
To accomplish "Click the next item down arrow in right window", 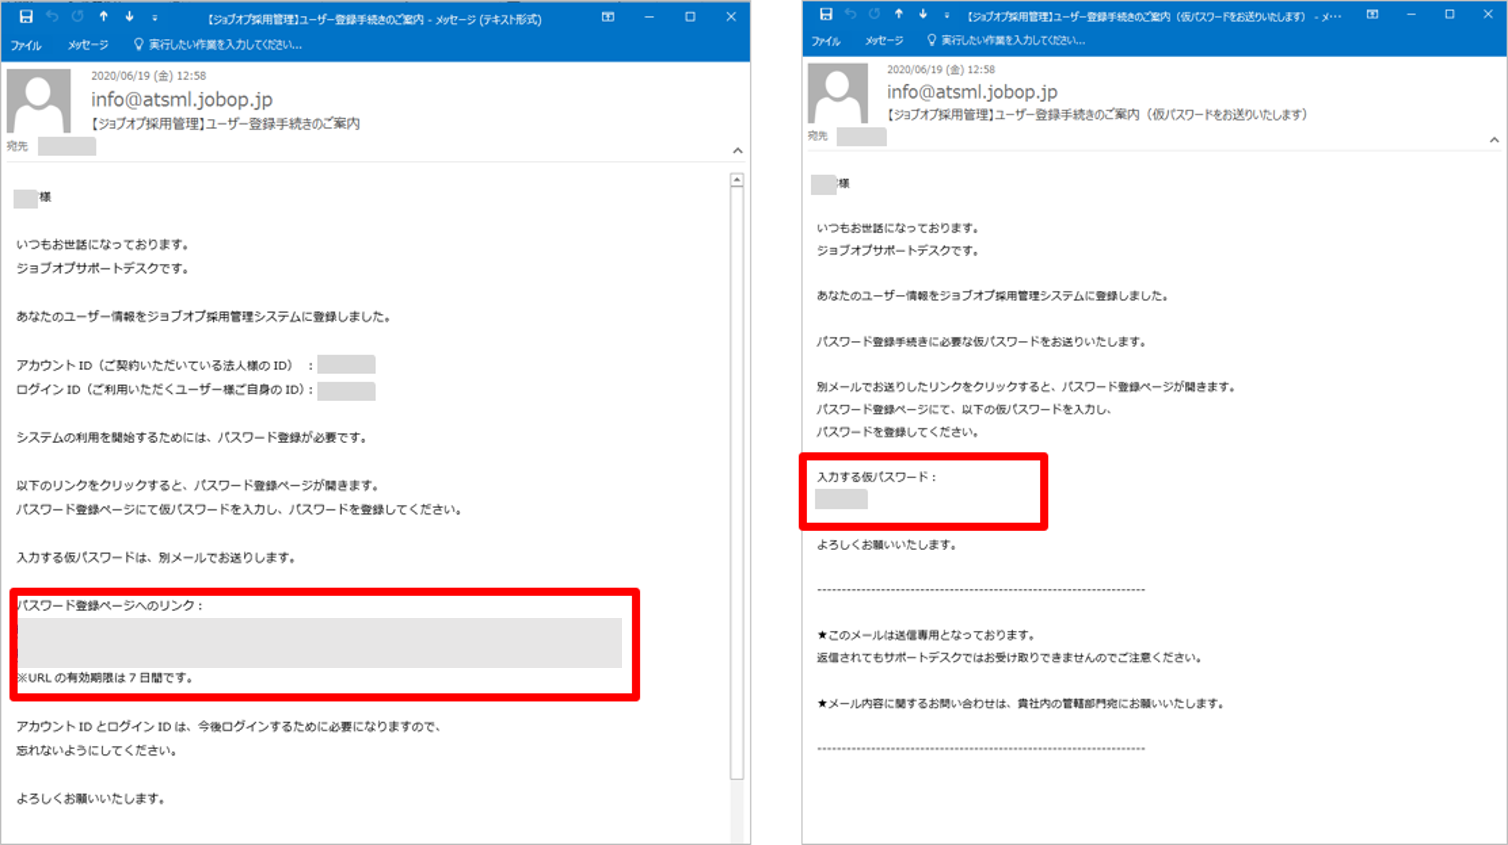I will pos(922,14).
